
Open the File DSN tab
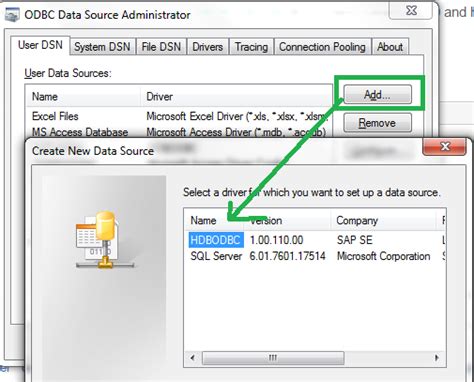[161, 47]
